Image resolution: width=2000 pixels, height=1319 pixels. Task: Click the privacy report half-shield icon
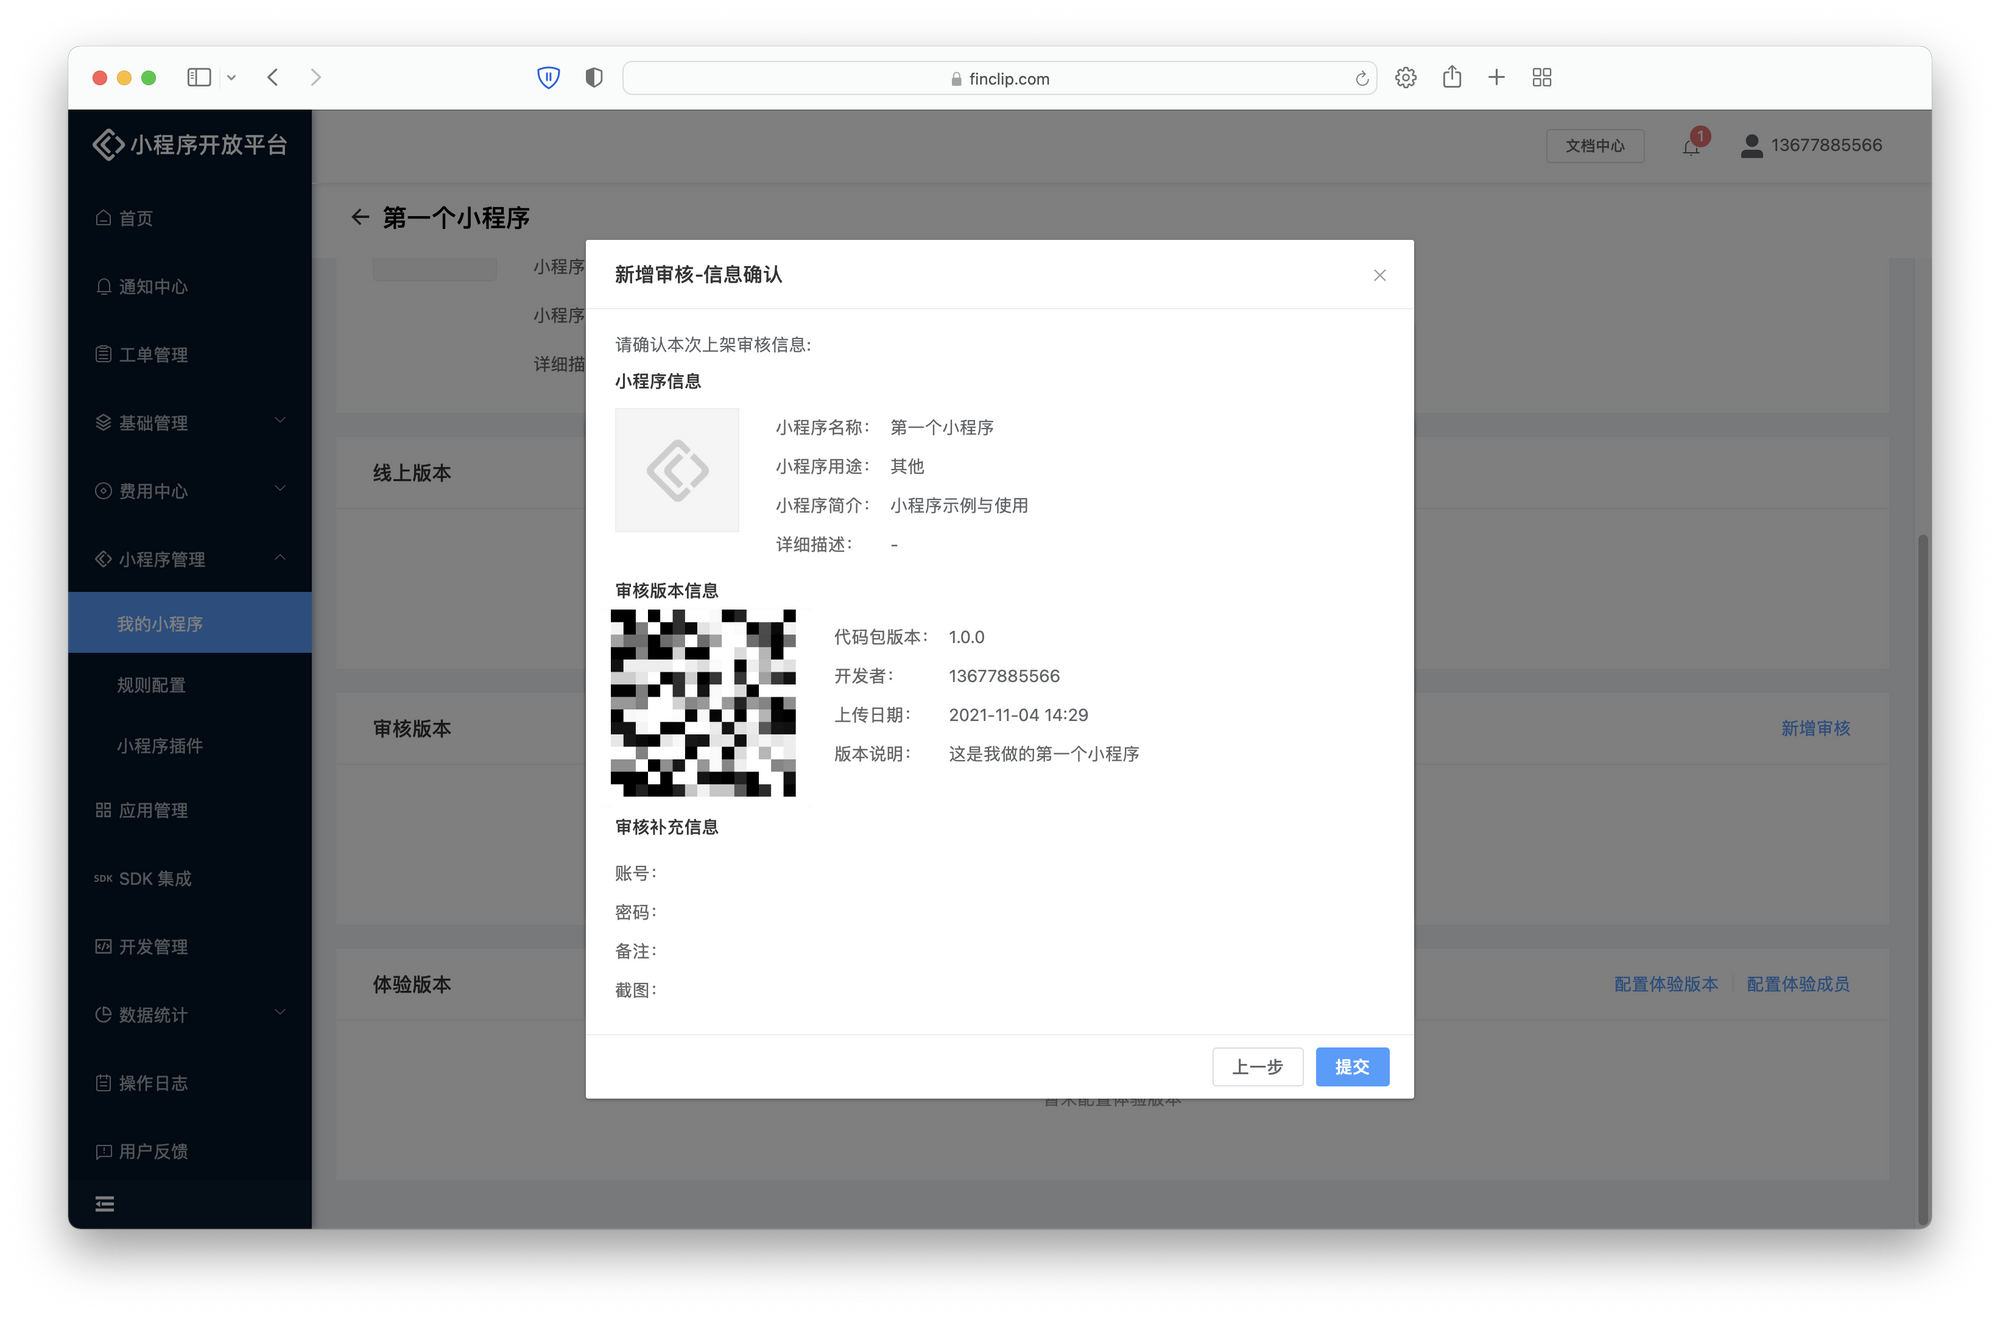[594, 77]
